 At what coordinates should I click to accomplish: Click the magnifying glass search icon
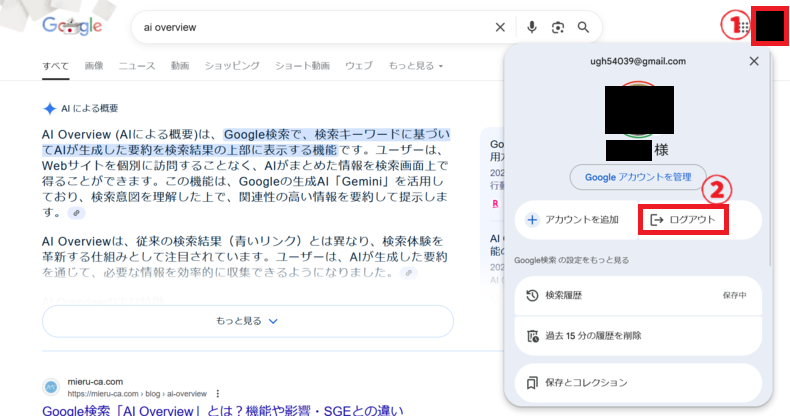583,27
